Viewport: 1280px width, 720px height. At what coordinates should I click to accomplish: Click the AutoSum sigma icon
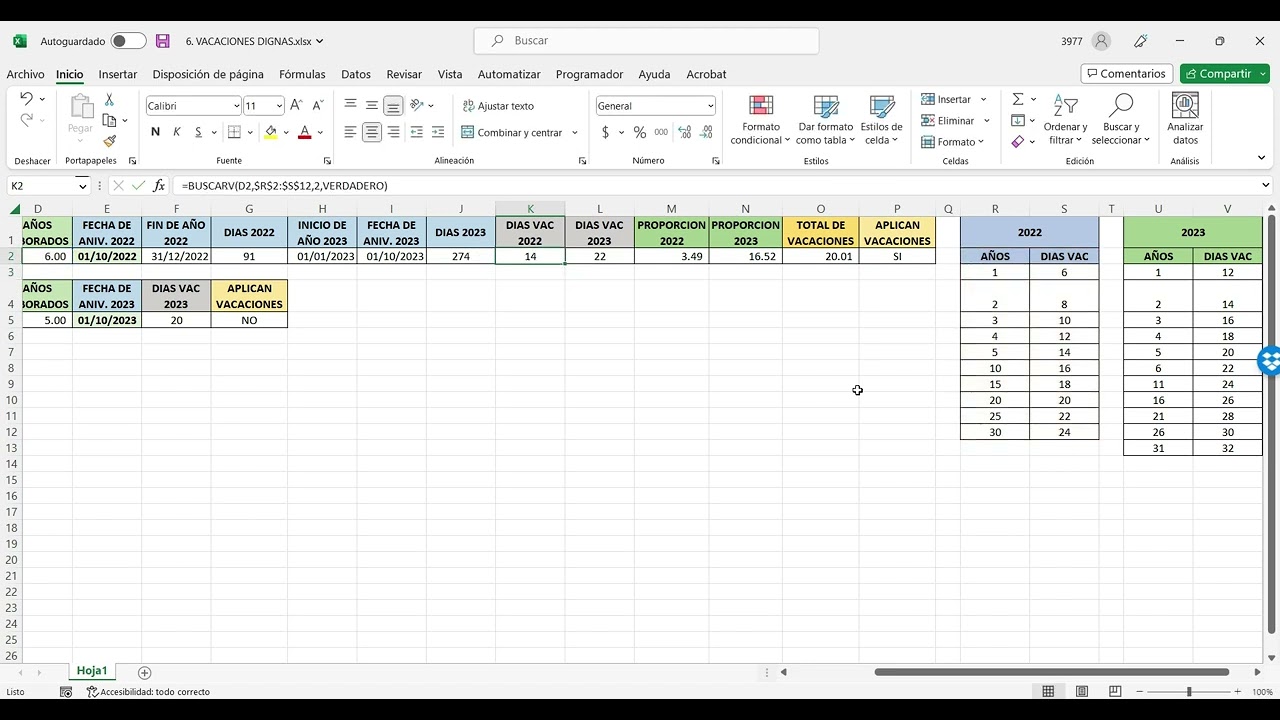pos(1018,99)
